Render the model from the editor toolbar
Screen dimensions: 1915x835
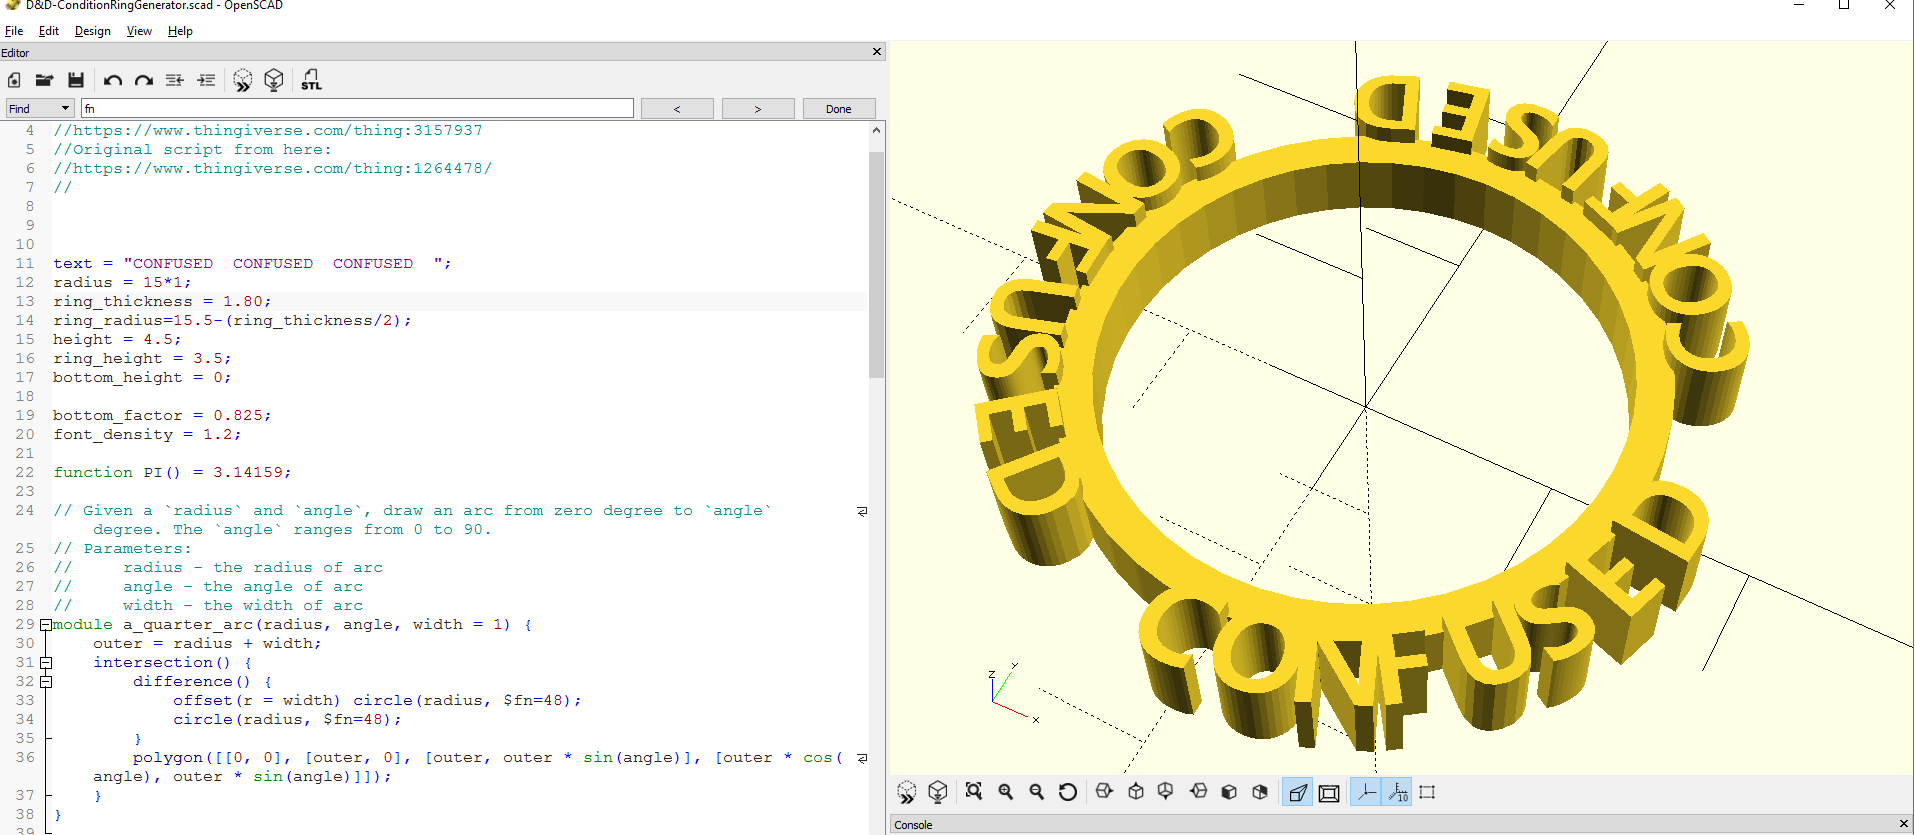tap(274, 80)
